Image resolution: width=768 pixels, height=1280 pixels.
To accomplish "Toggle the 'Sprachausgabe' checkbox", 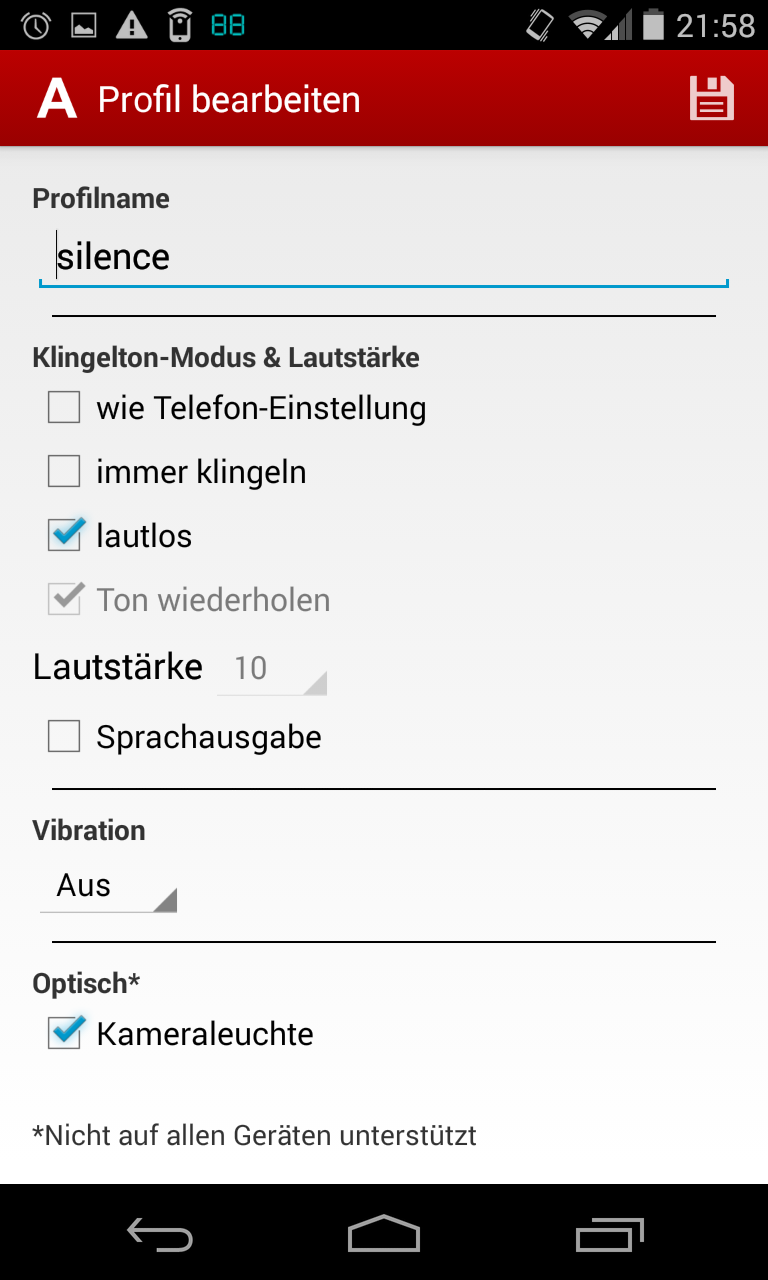I will point(65,738).
